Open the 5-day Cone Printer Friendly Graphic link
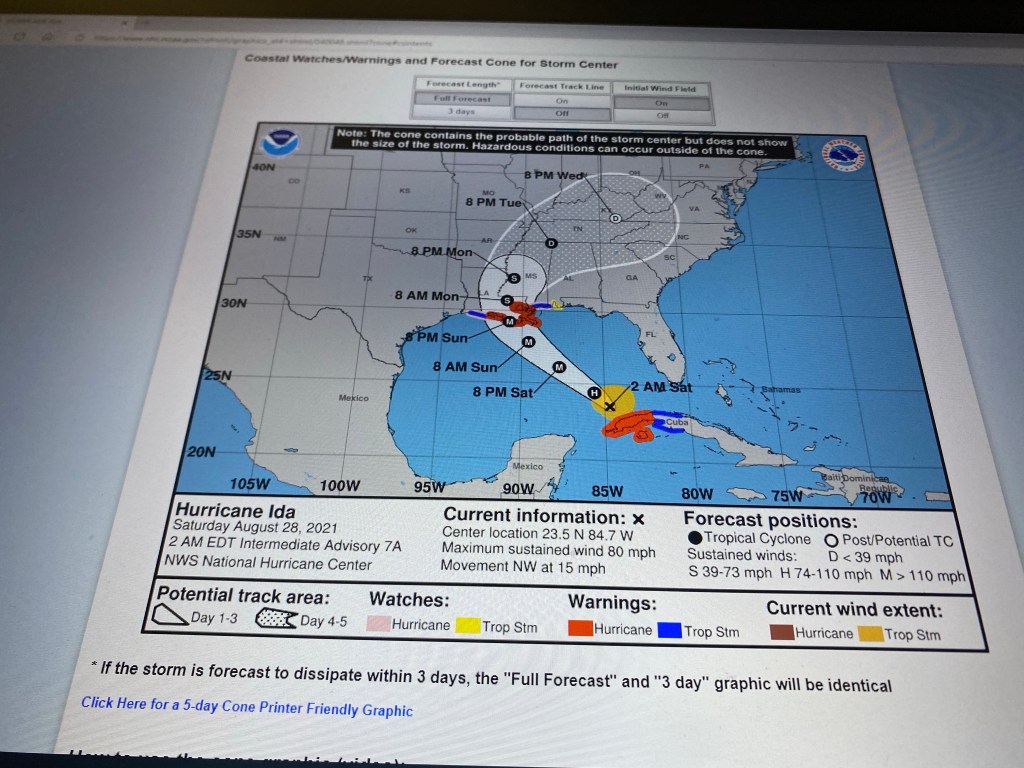 tap(246, 707)
